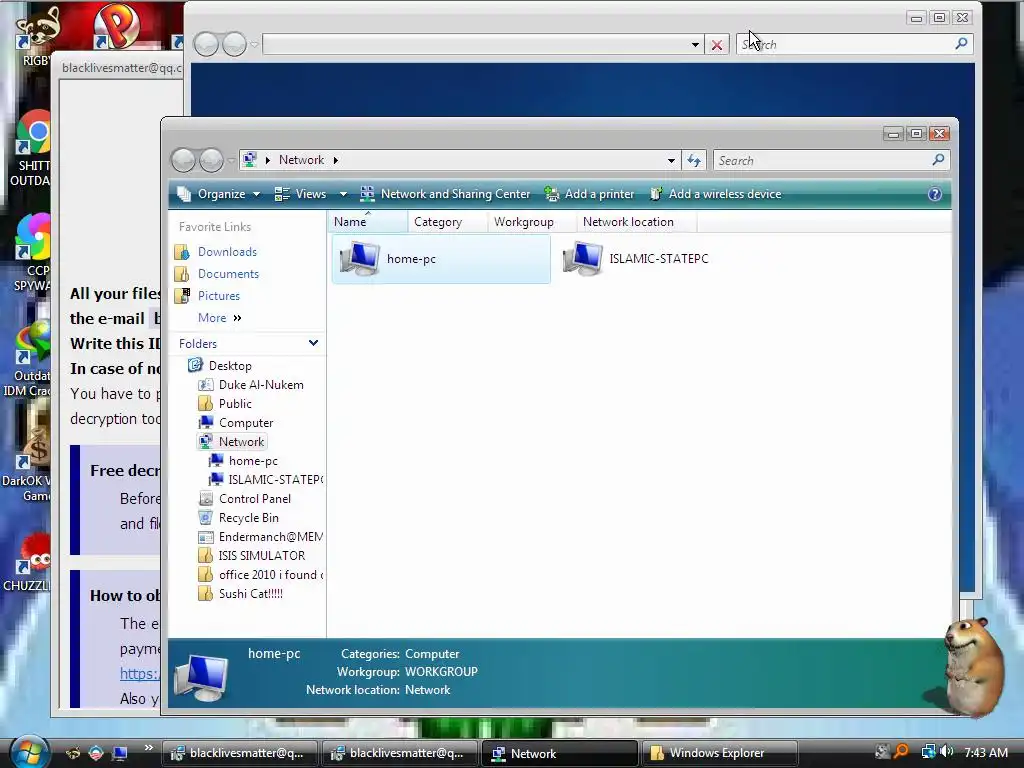Select Computer in folder tree
Image resolution: width=1024 pixels, height=768 pixels.
click(246, 423)
